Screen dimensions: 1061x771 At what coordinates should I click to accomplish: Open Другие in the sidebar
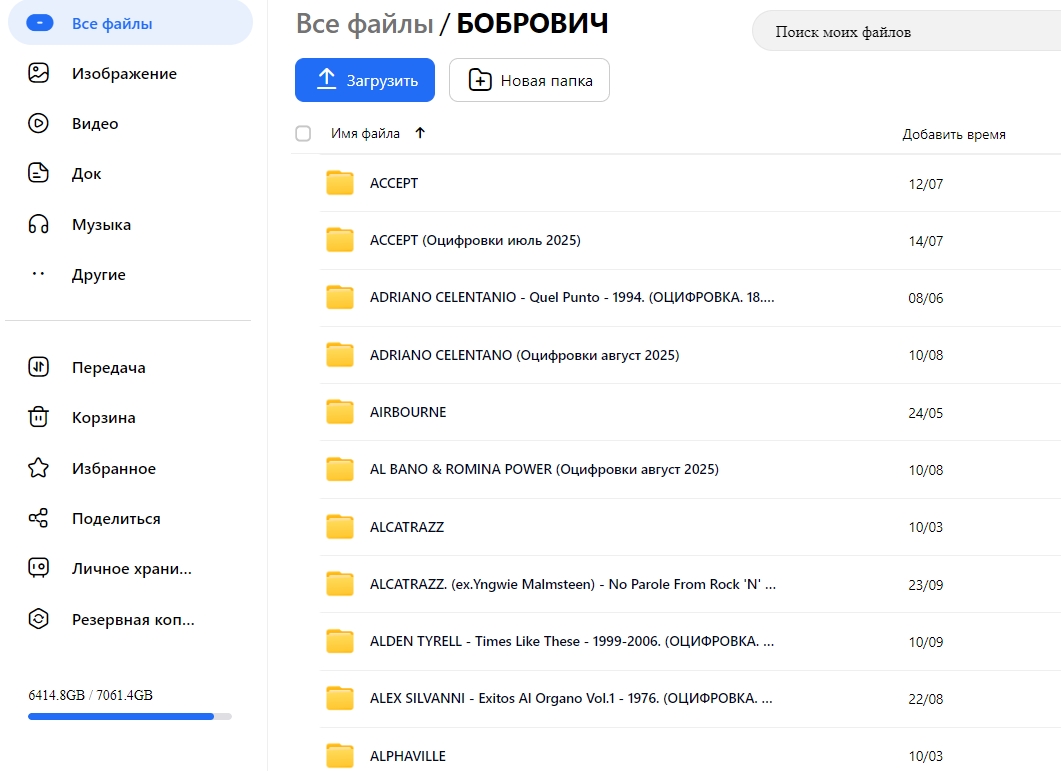(x=99, y=275)
